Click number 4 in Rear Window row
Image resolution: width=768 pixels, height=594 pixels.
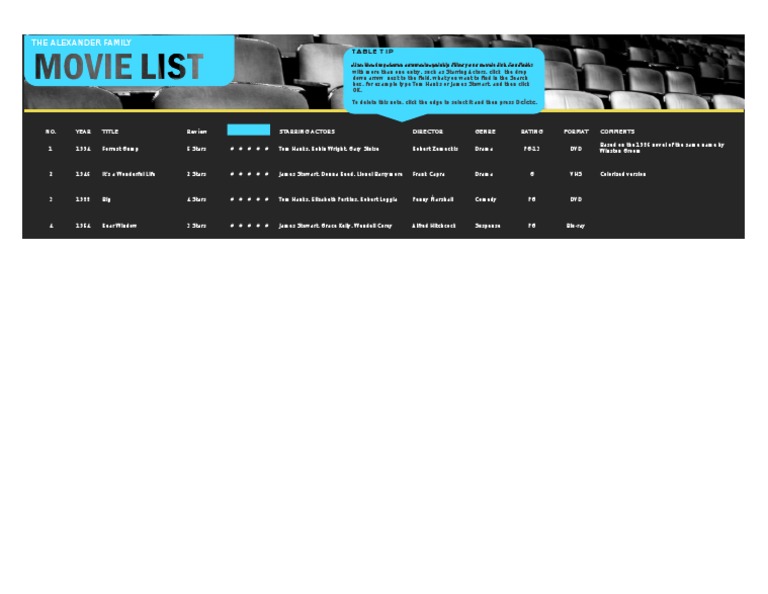(x=51, y=226)
